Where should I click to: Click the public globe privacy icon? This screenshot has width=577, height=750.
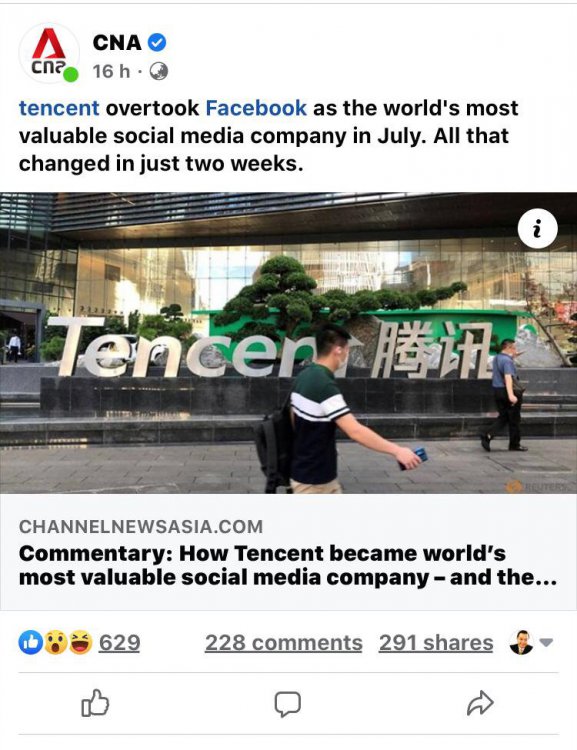(158, 71)
